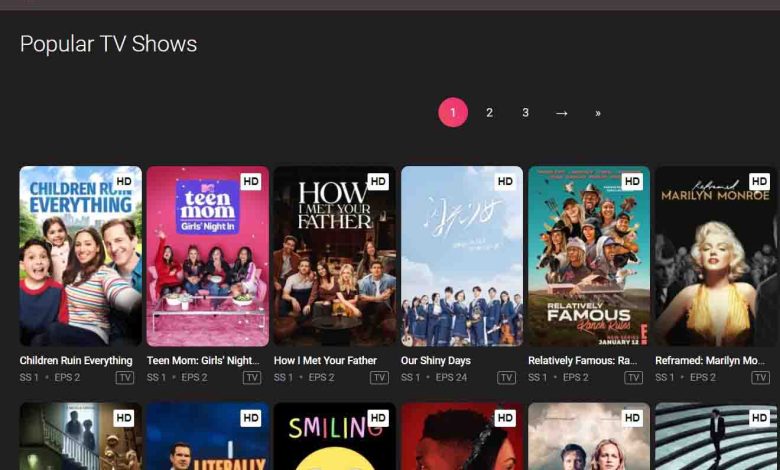This screenshot has width=780, height=470.
Task: Jump to last page with double chevron
Action: coord(598,113)
